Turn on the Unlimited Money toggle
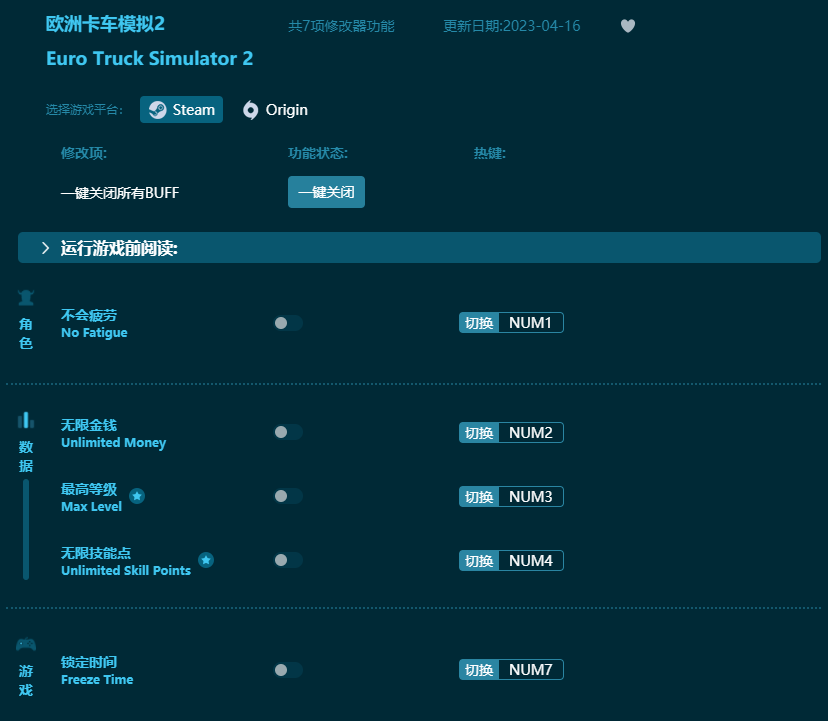This screenshot has width=828, height=721. (288, 432)
